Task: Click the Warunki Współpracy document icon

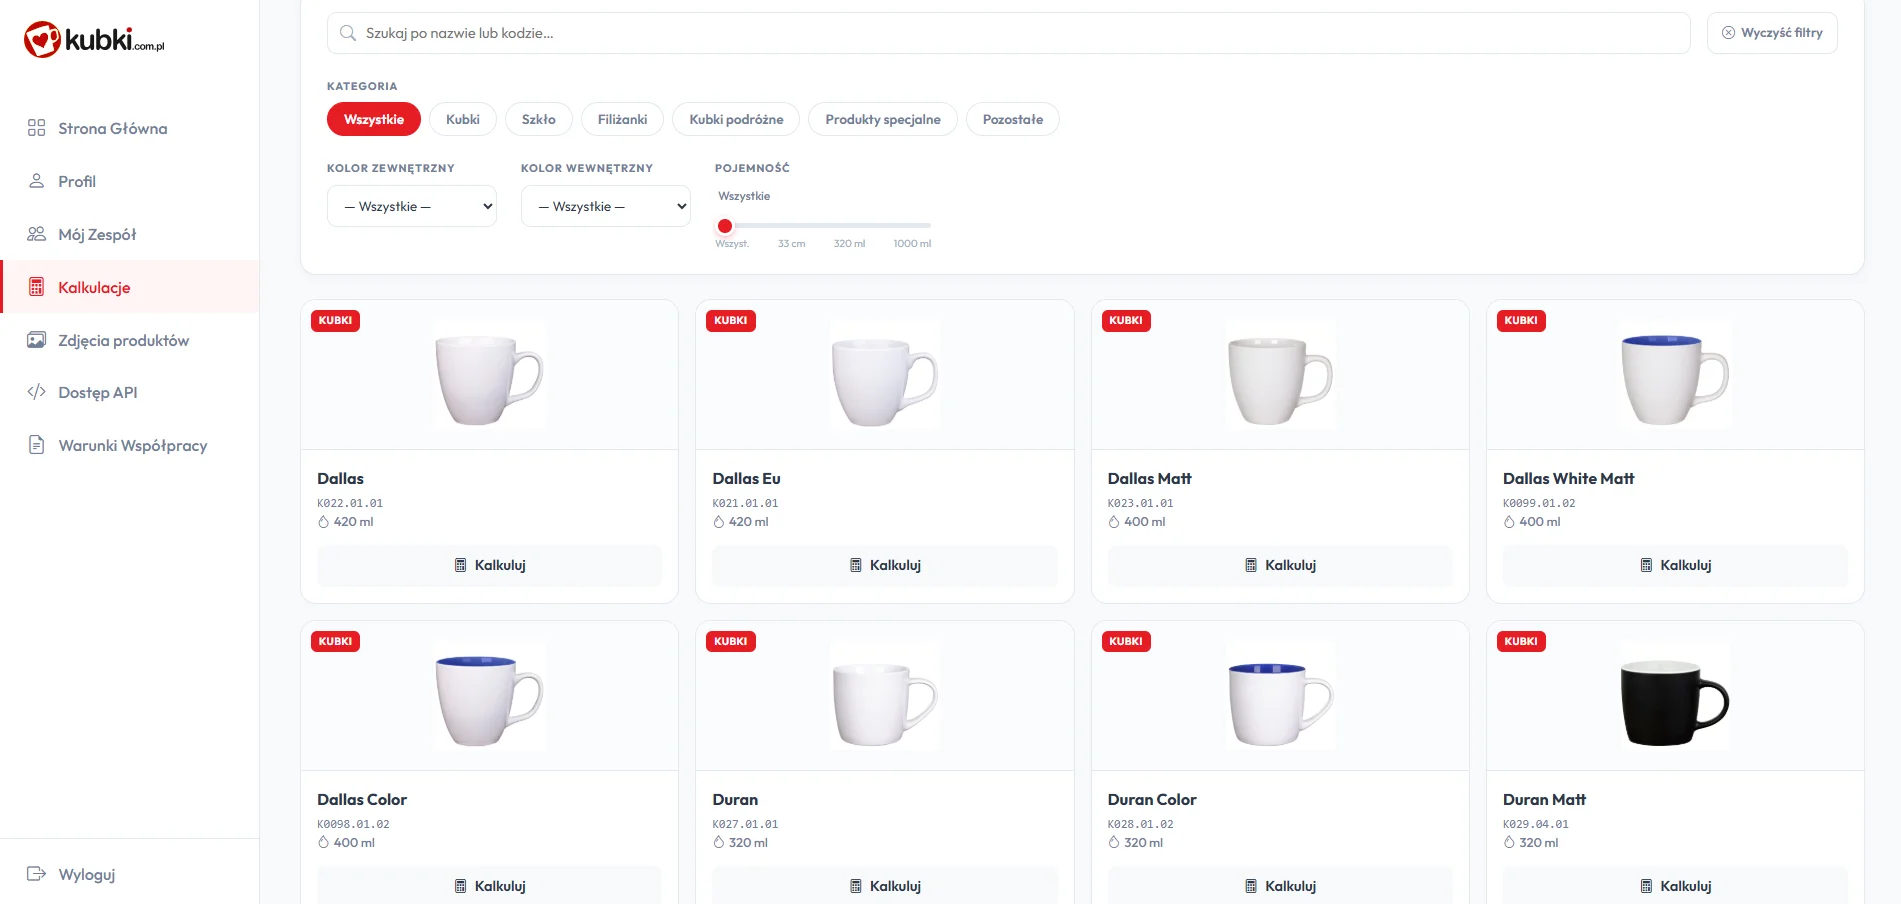Action: pos(37,445)
